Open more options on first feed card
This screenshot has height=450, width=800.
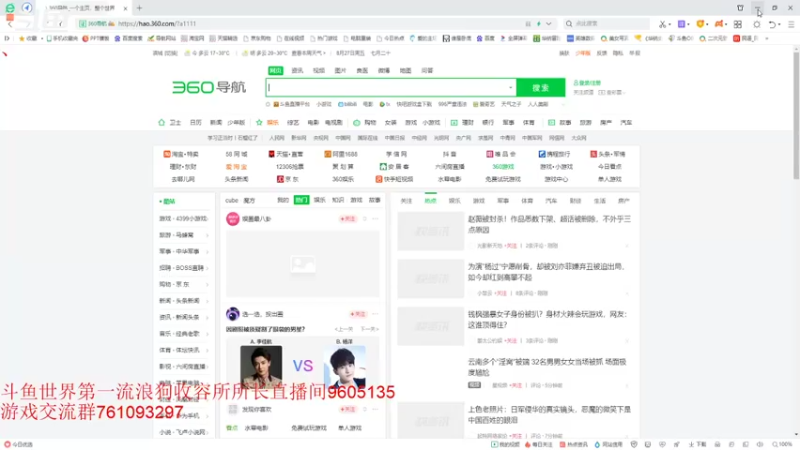[x=376, y=219]
